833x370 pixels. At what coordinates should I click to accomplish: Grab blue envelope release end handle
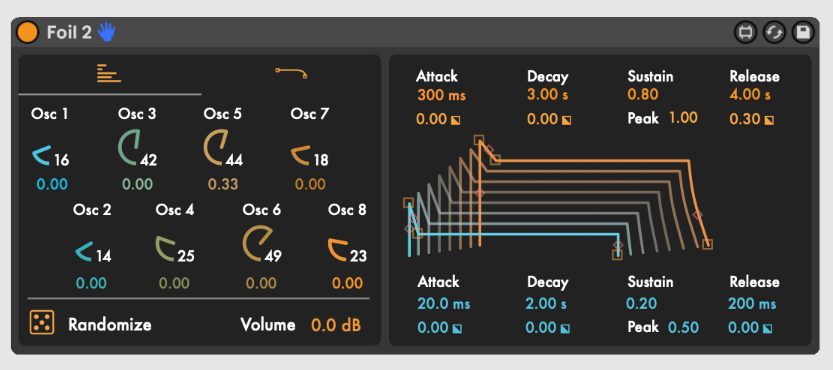(x=617, y=255)
